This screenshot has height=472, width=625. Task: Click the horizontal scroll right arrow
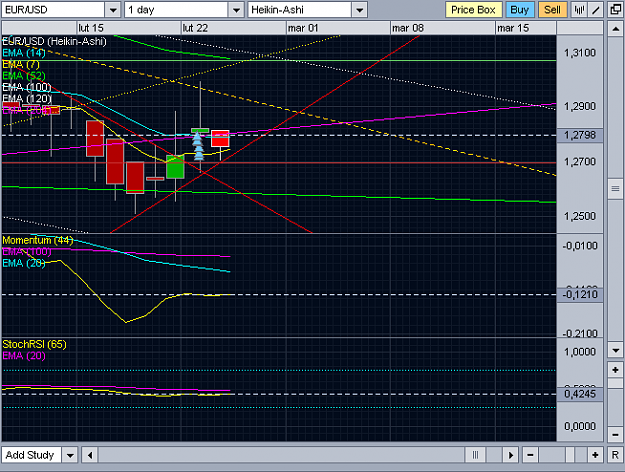(511, 455)
